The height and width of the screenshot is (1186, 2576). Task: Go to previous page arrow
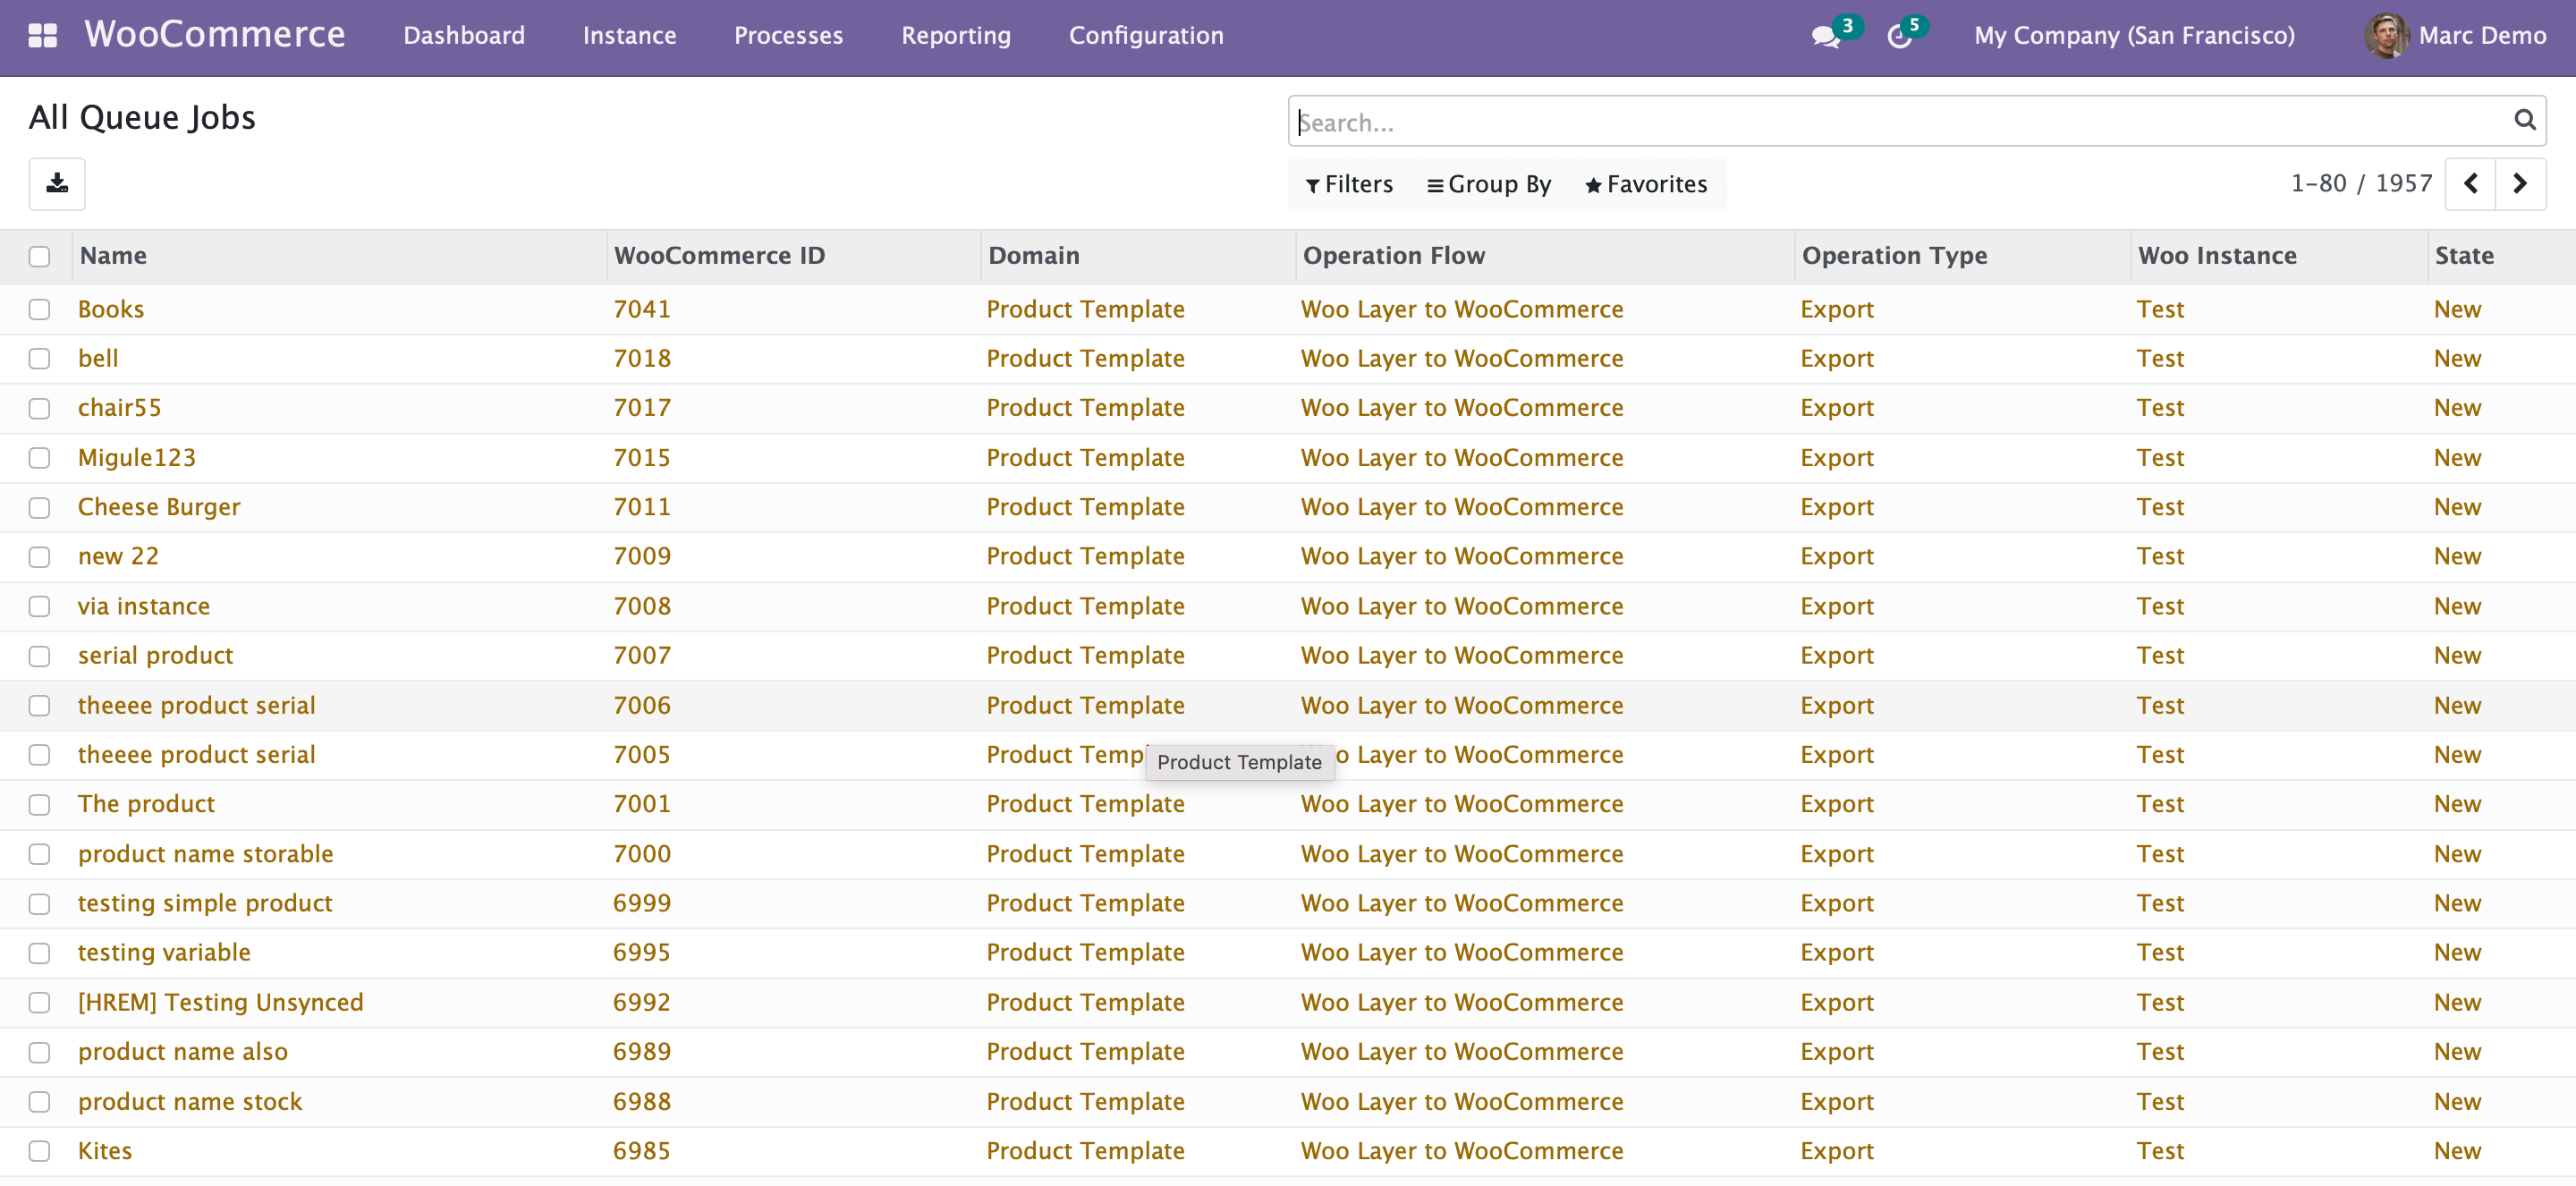pos(2470,184)
